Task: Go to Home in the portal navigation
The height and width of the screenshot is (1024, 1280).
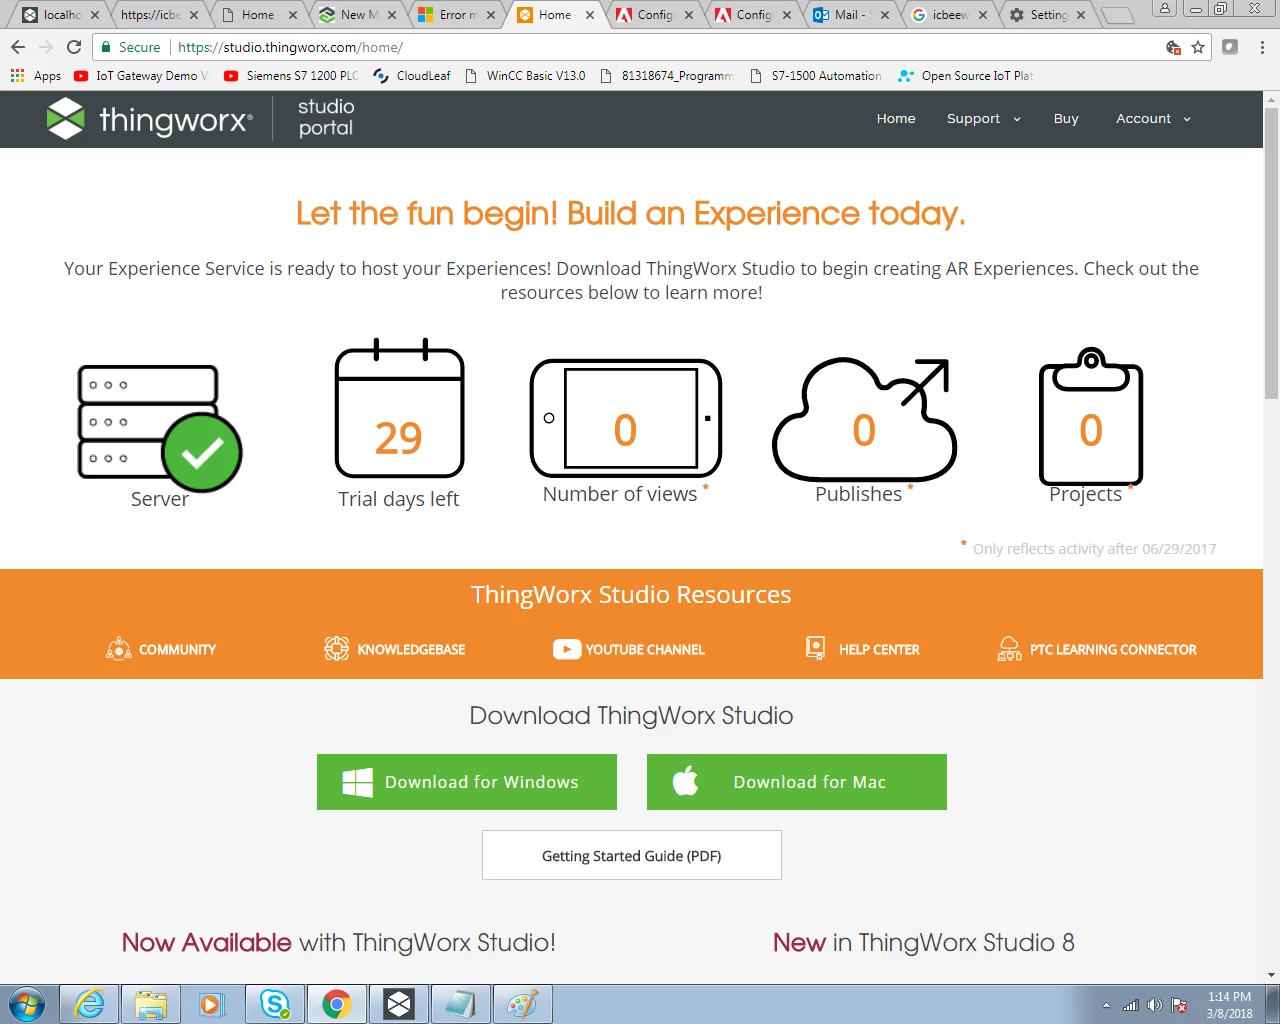Action: click(x=896, y=118)
